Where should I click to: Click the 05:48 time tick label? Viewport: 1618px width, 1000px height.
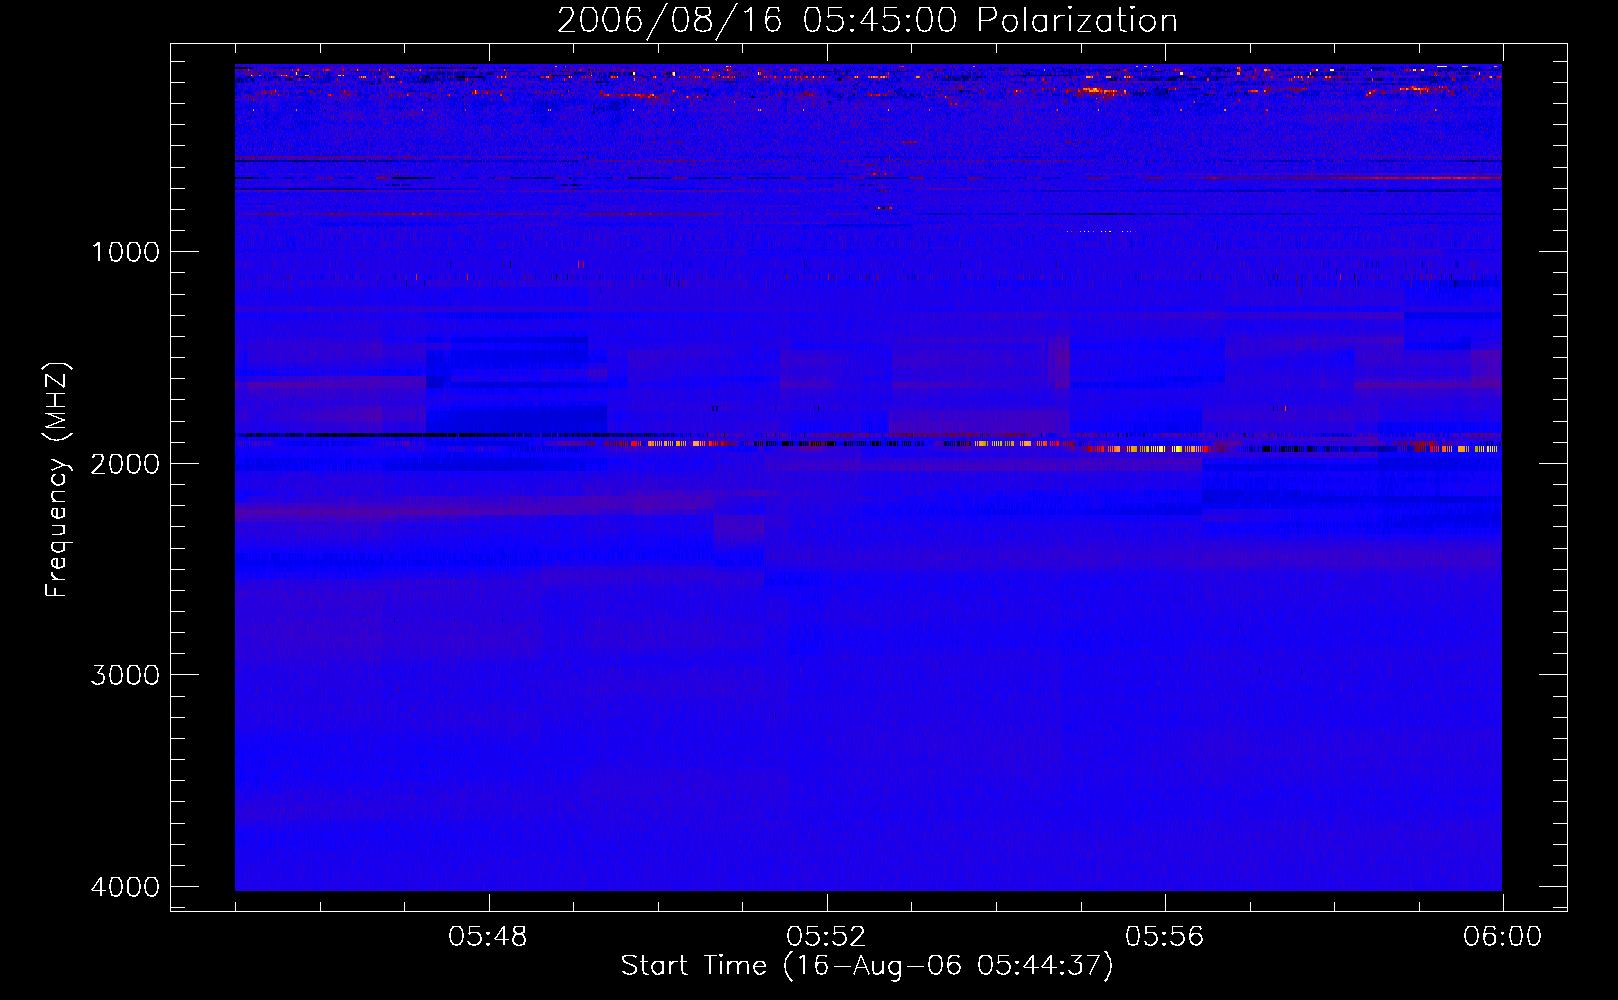488,937
